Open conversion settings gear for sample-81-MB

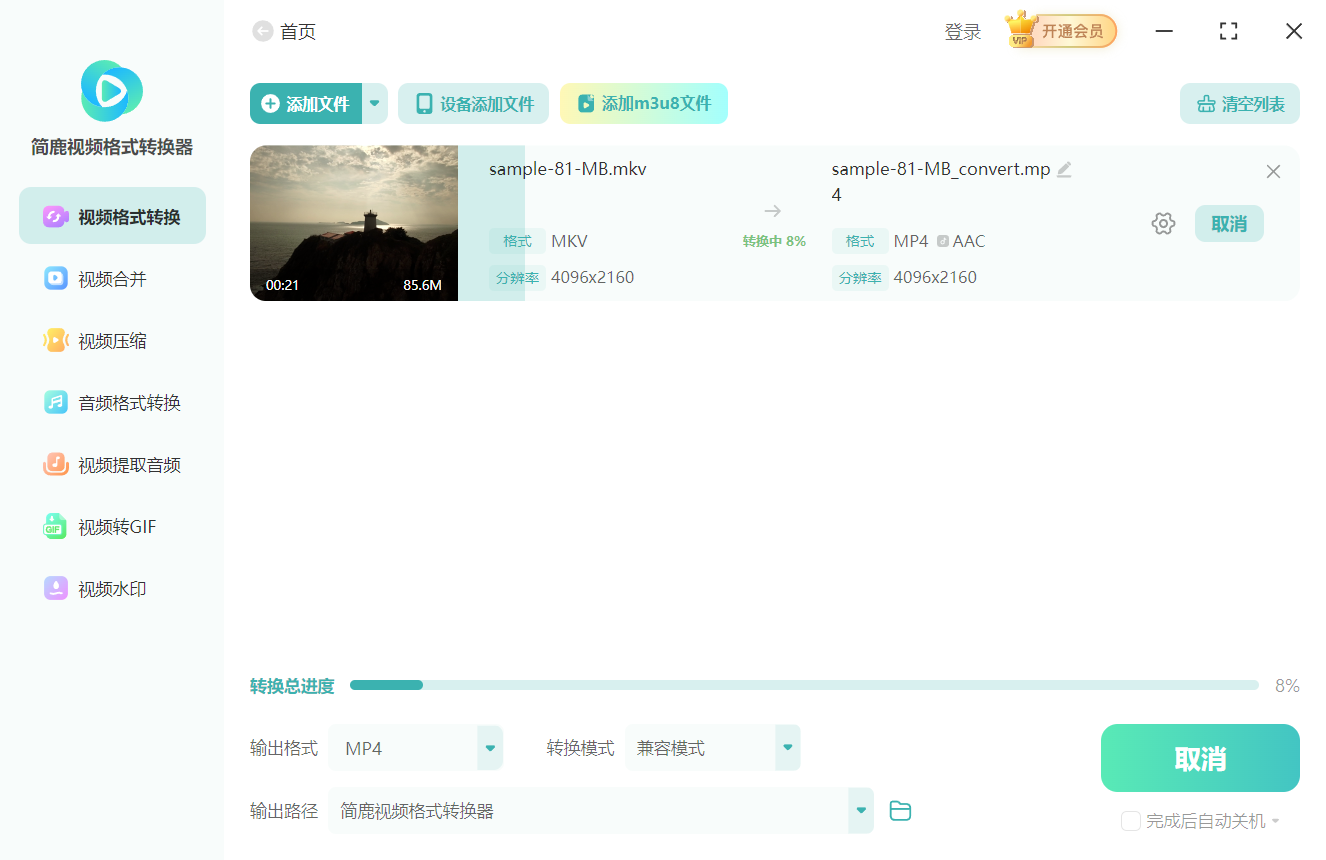1163,224
